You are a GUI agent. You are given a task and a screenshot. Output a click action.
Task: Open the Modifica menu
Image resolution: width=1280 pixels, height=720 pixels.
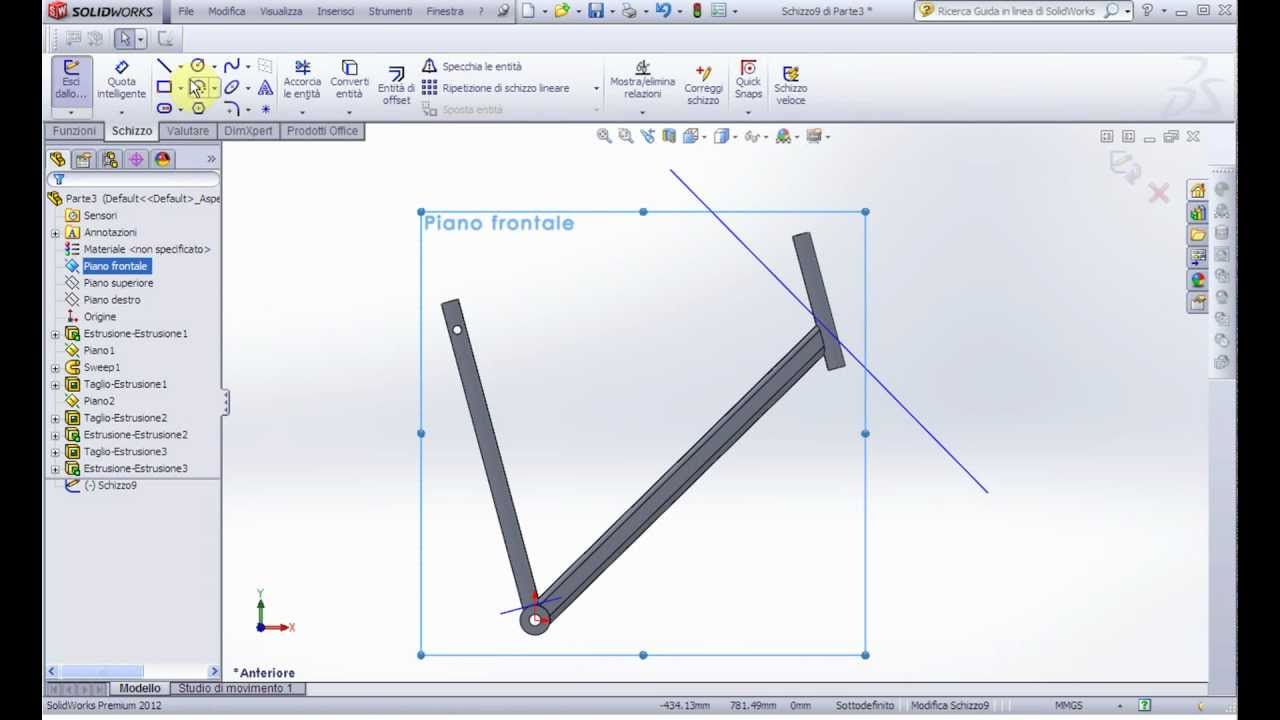click(227, 11)
